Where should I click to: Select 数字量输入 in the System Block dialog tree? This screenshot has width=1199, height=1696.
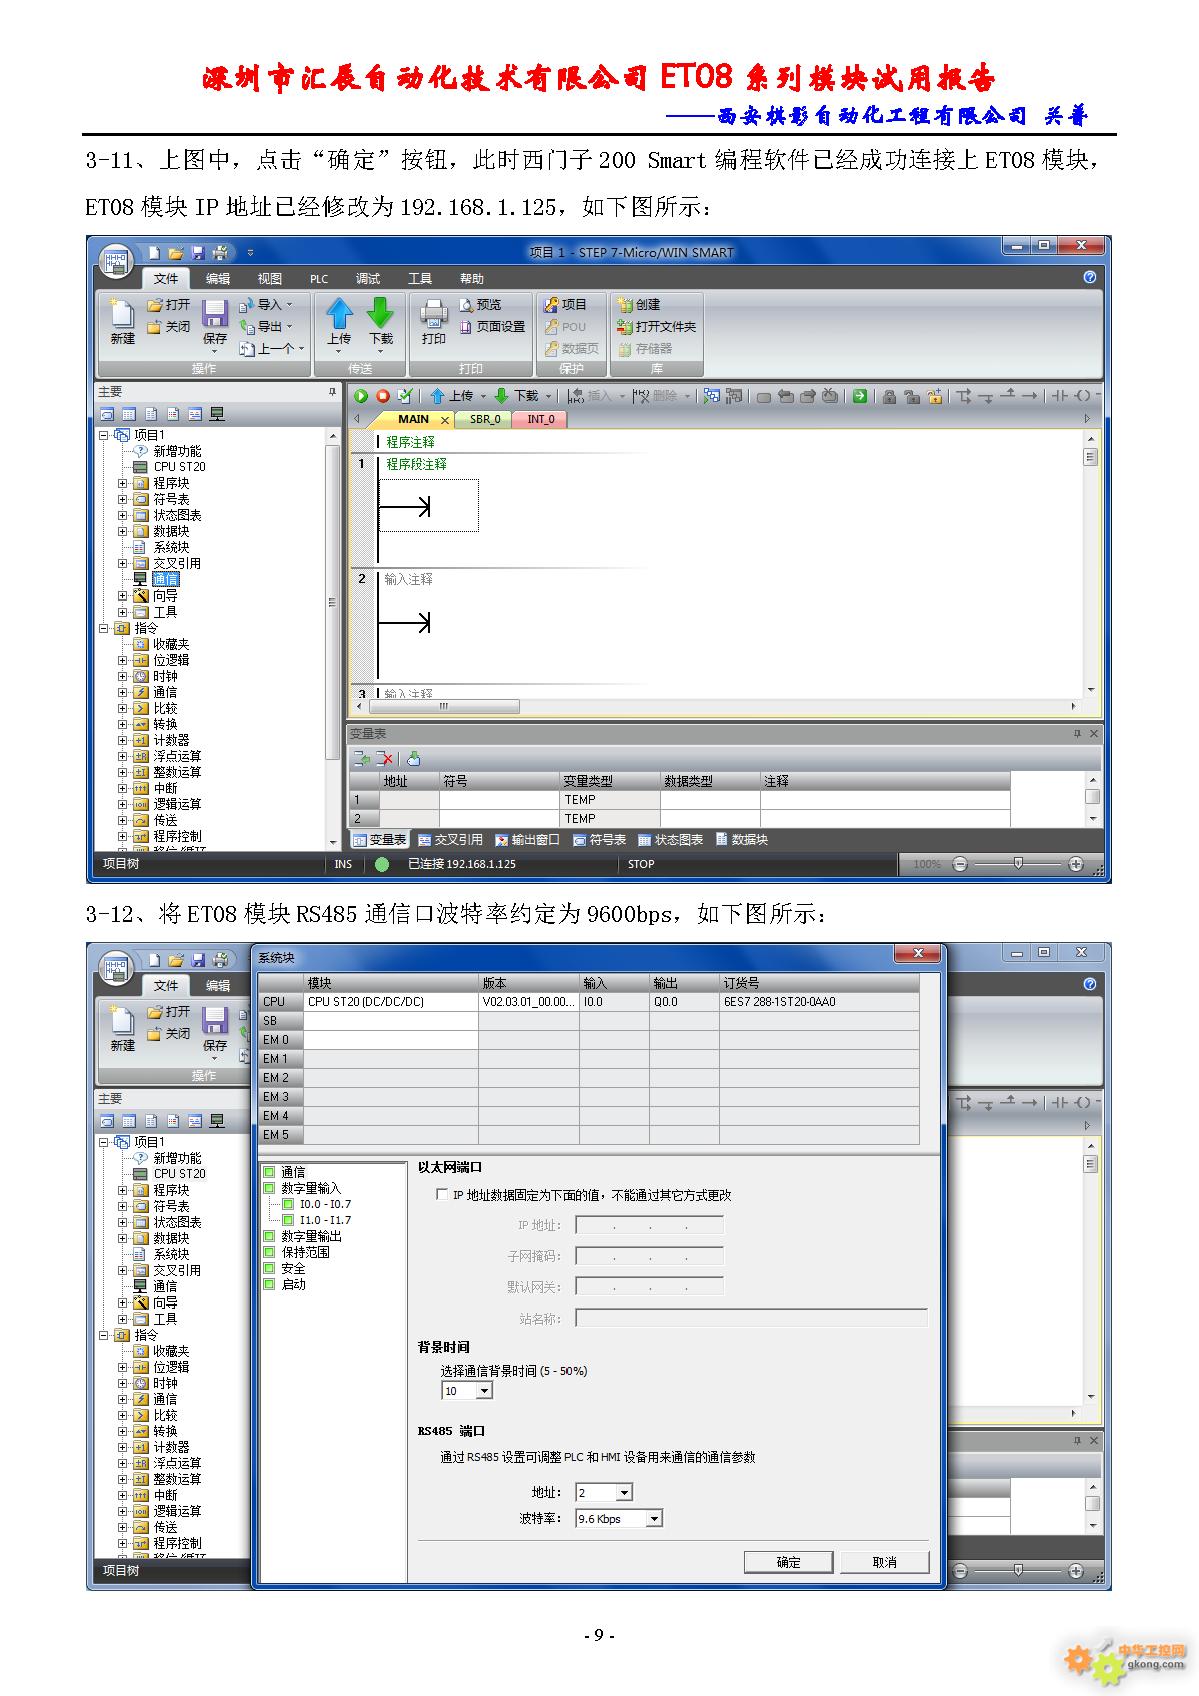point(311,1188)
